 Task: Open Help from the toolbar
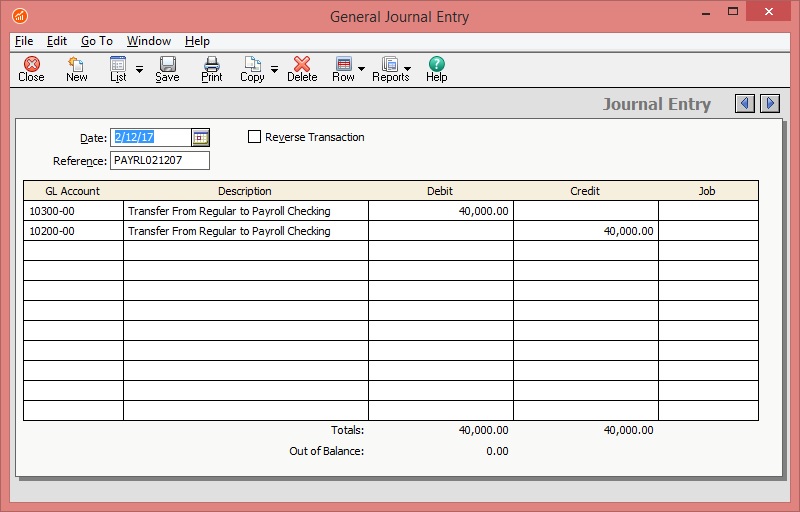(x=436, y=69)
